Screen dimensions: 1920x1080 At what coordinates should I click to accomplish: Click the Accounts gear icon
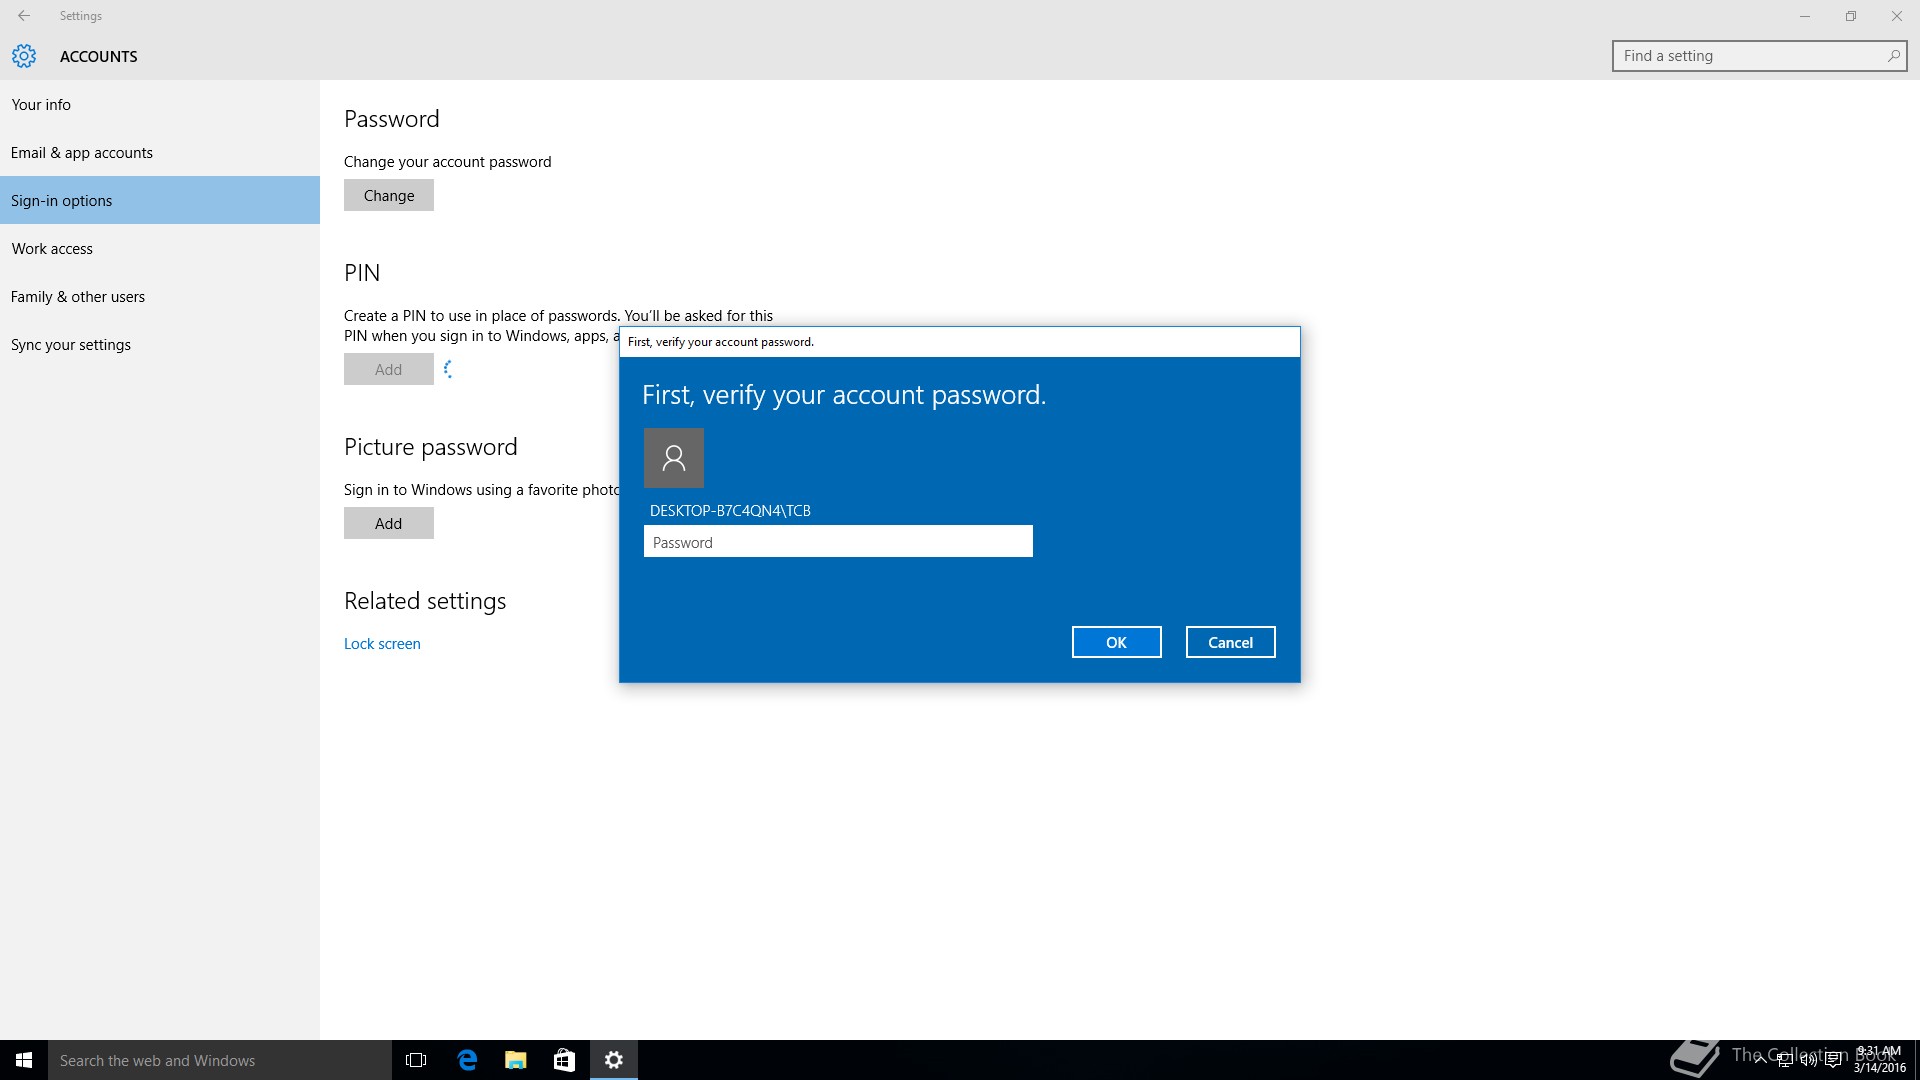click(x=24, y=56)
